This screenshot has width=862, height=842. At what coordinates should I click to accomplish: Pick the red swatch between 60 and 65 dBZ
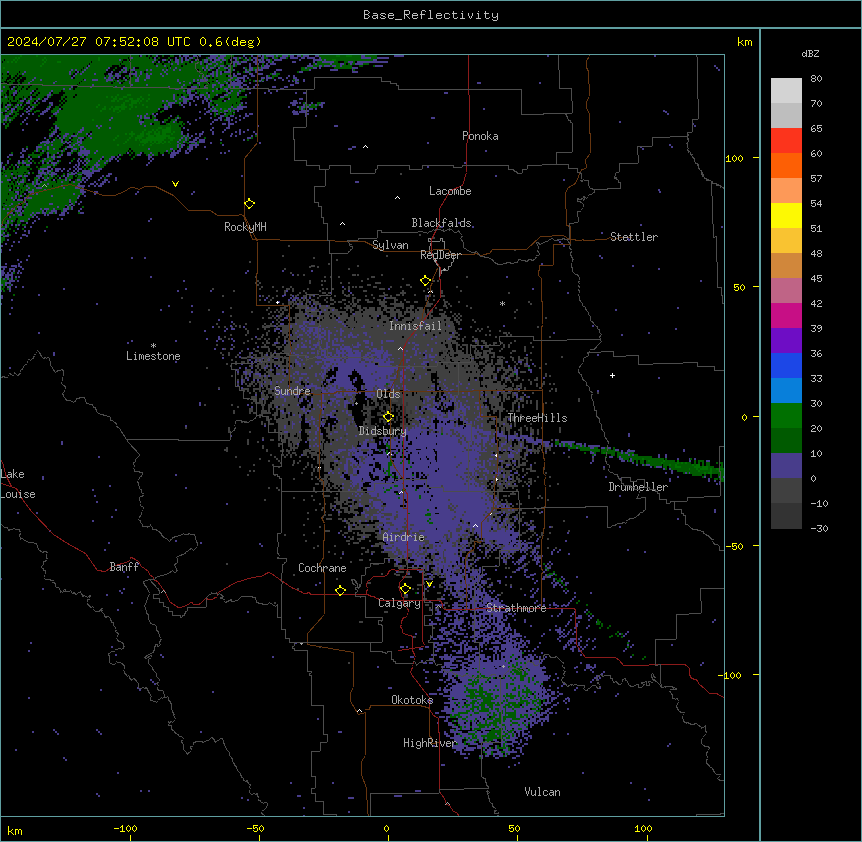(786, 141)
